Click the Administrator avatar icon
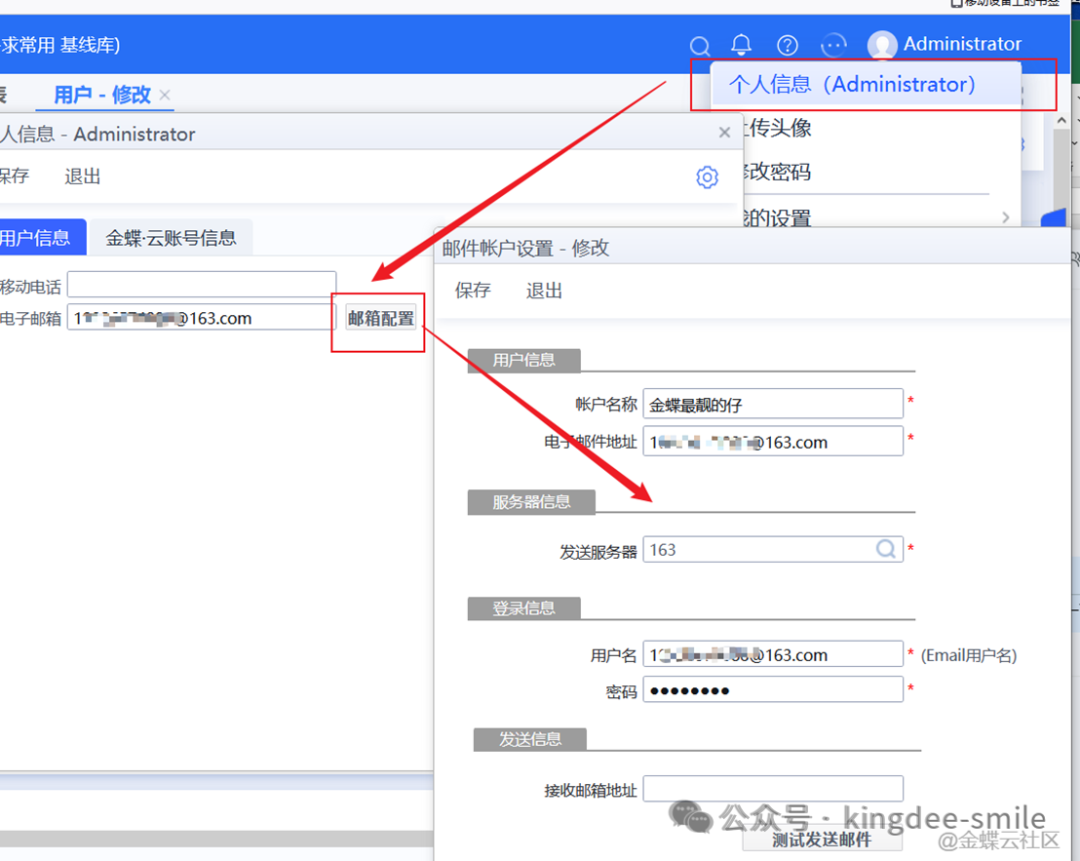Screen dimensions: 1080x861 coord(882,45)
